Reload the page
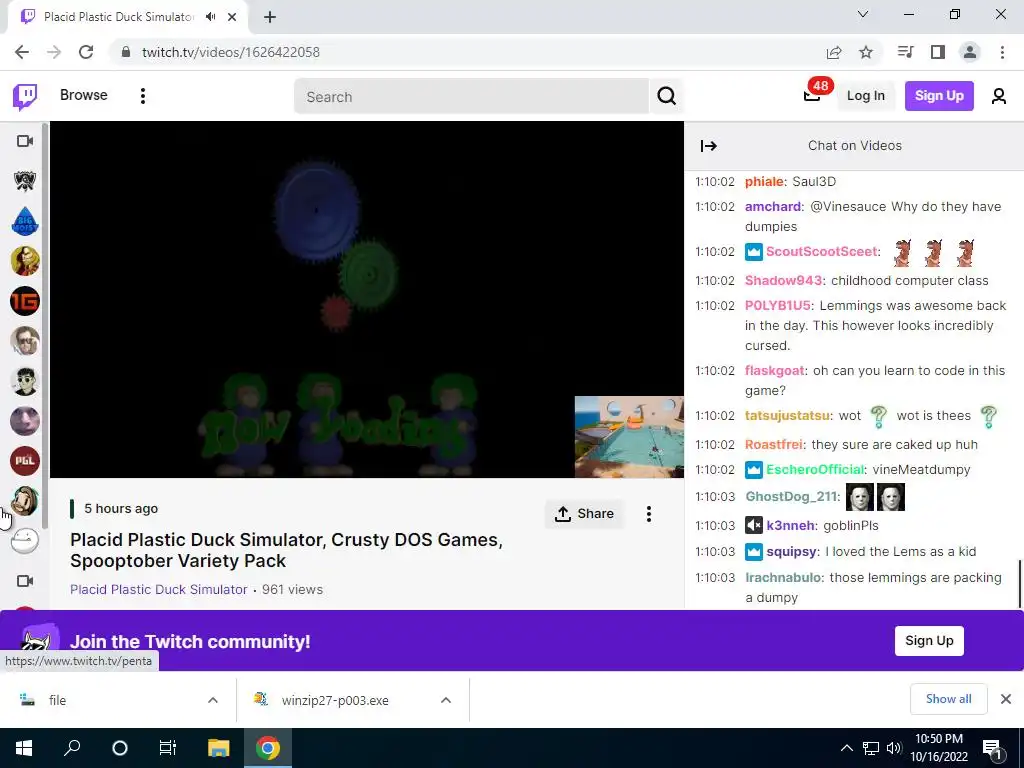The height and width of the screenshot is (768, 1024). click(x=86, y=52)
